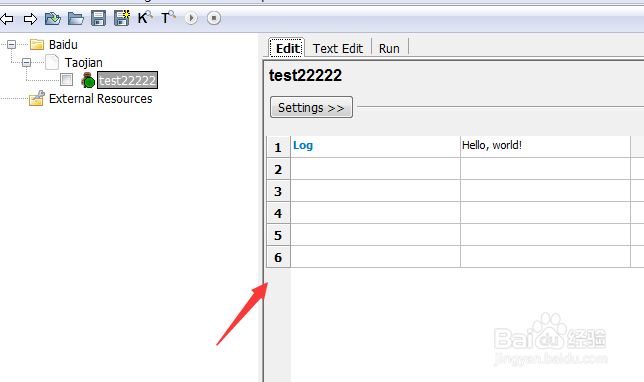This screenshot has width=644, height=382.
Task: Click the Stop Running stop icon
Action: tap(214, 18)
